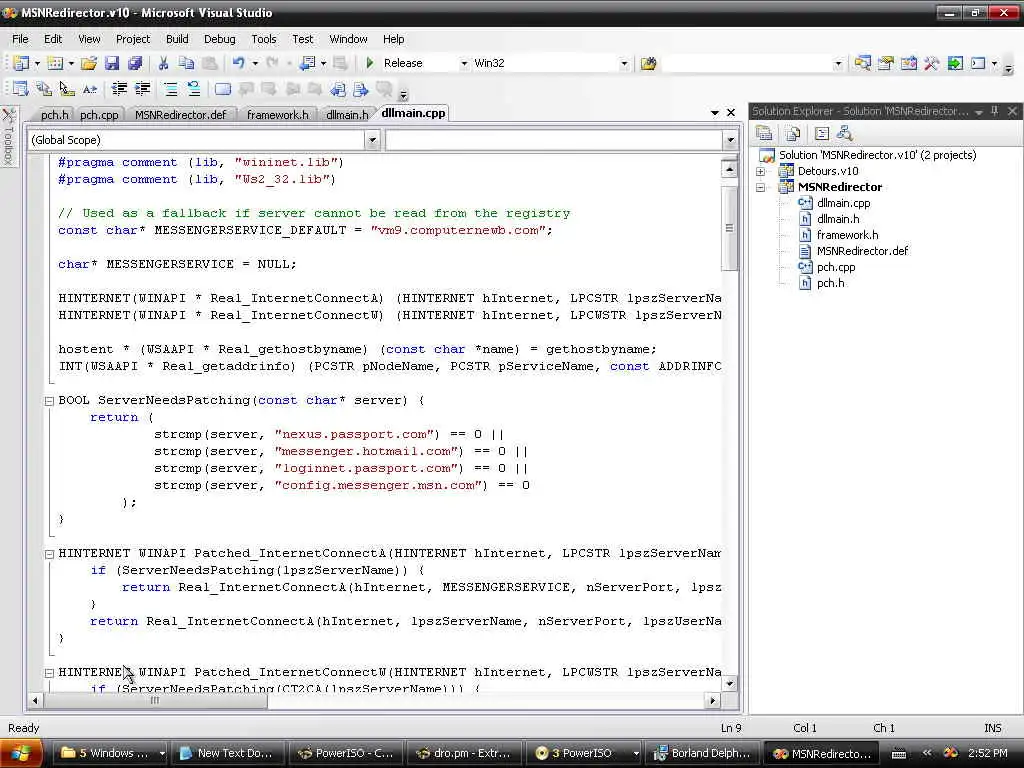The width and height of the screenshot is (1024, 768).
Task: Undo last action with the blue arrow icon
Action: click(x=238, y=63)
